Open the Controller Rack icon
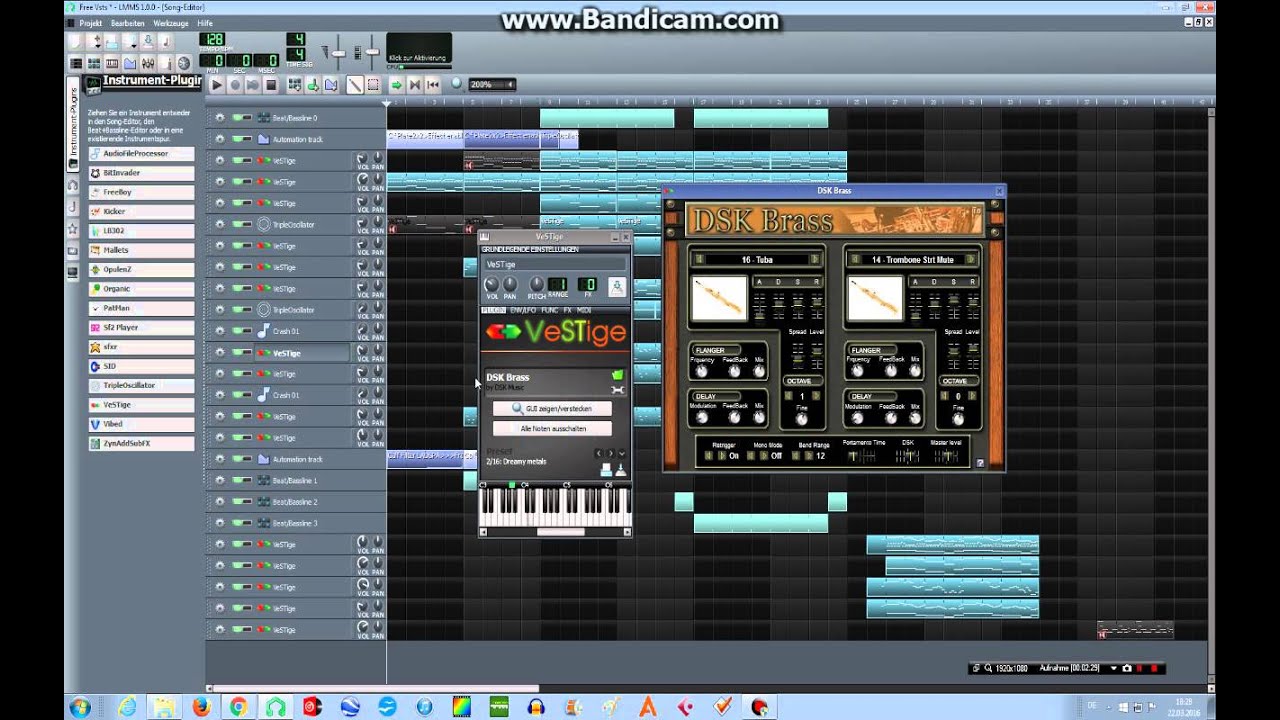1280x720 pixels. click(x=184, y=63)
